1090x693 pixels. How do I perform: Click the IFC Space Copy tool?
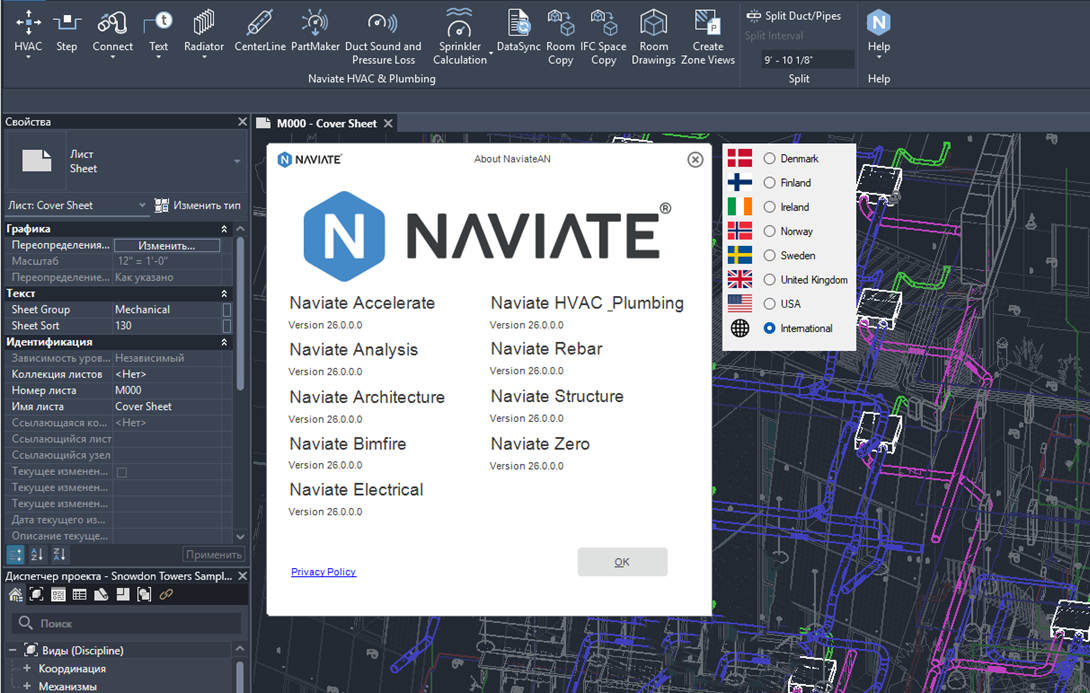click(x=603, y=38)
